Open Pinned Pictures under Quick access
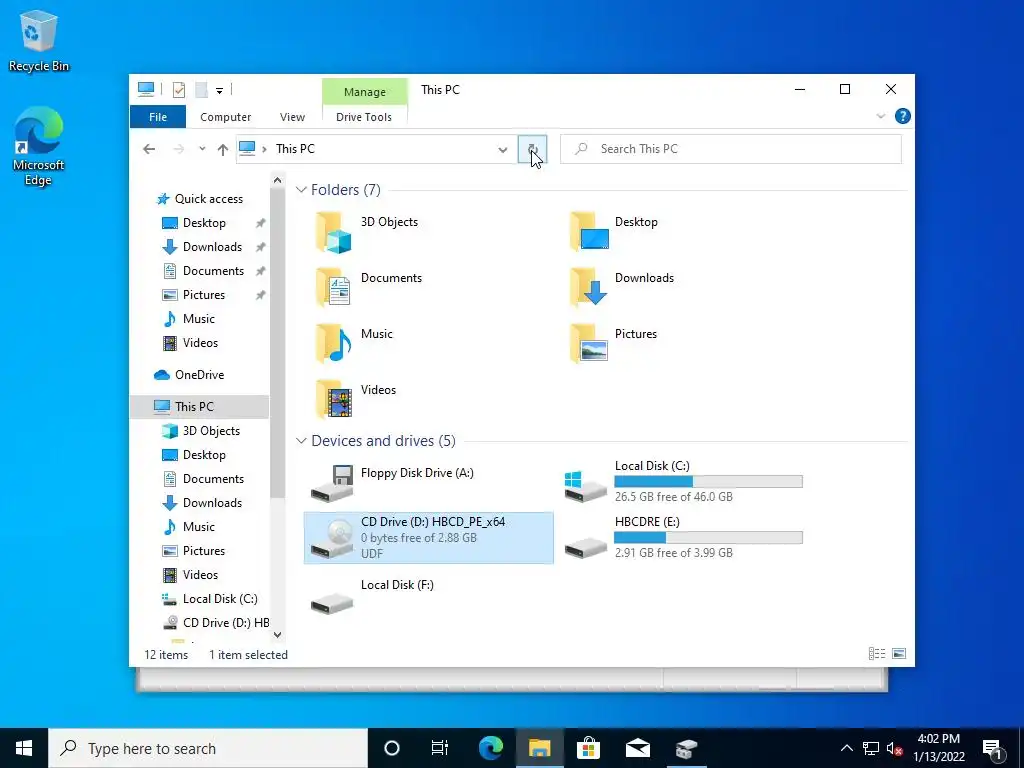The height and width of the screenshot is (768, 1024). coord(194,295)
